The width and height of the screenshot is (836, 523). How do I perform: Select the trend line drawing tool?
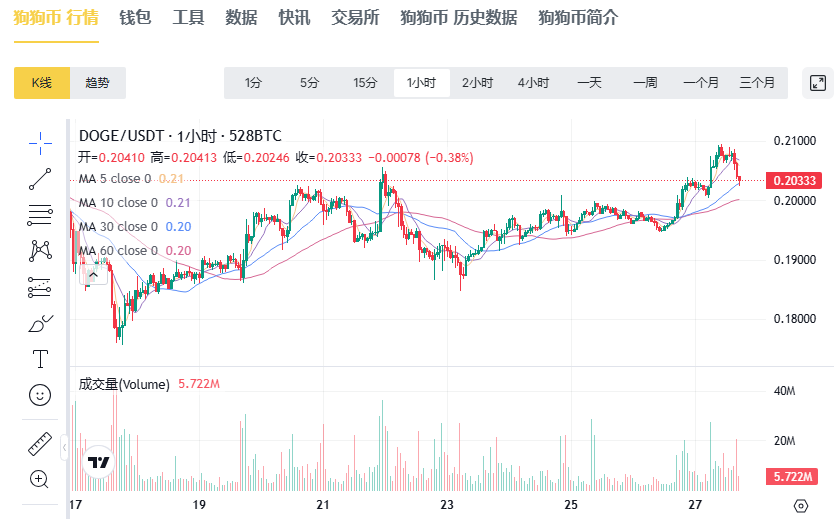pos(40,179)
